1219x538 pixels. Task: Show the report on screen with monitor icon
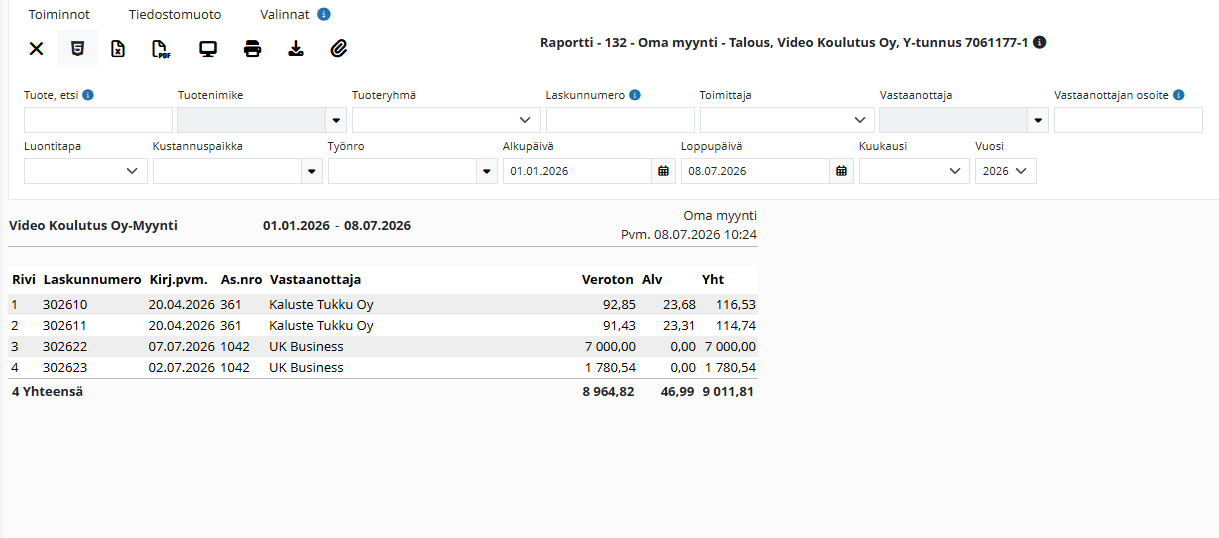[x=208, y=49]
